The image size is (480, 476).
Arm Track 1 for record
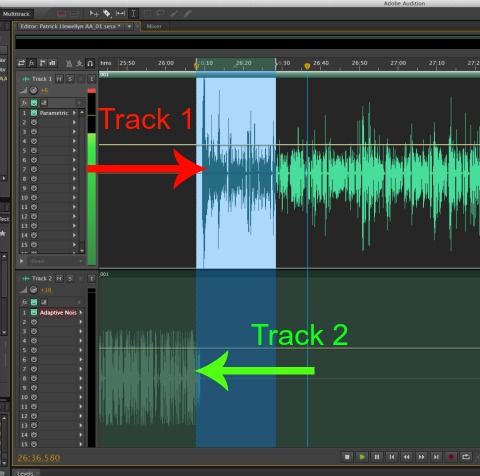coord(80,79)
